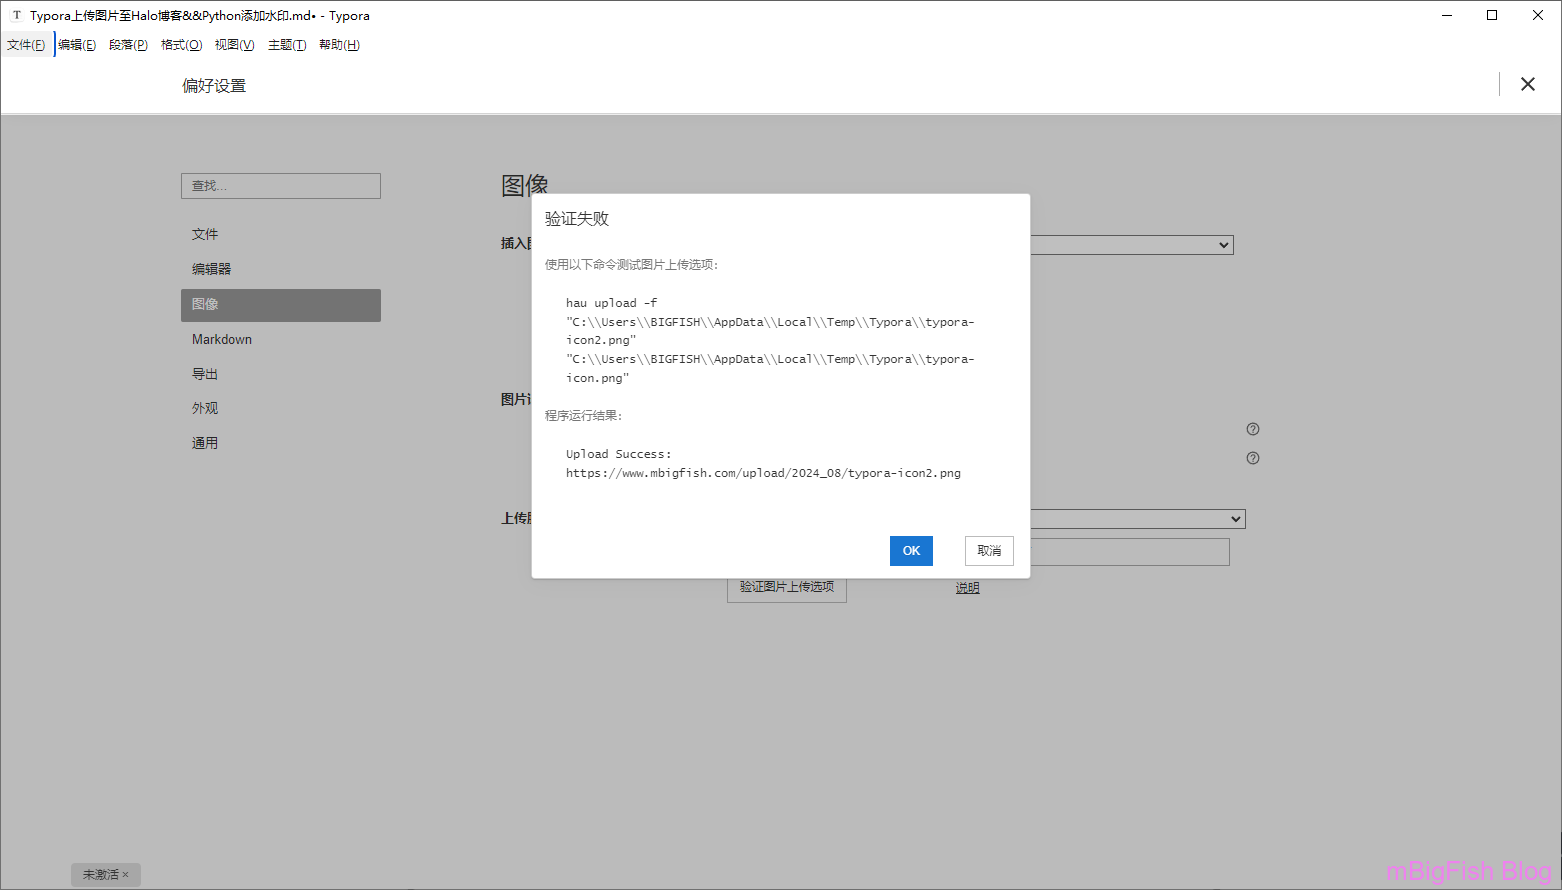Open the 段落(P) menu
This screenshot has width=1562, height=890.
coord(128,45)
